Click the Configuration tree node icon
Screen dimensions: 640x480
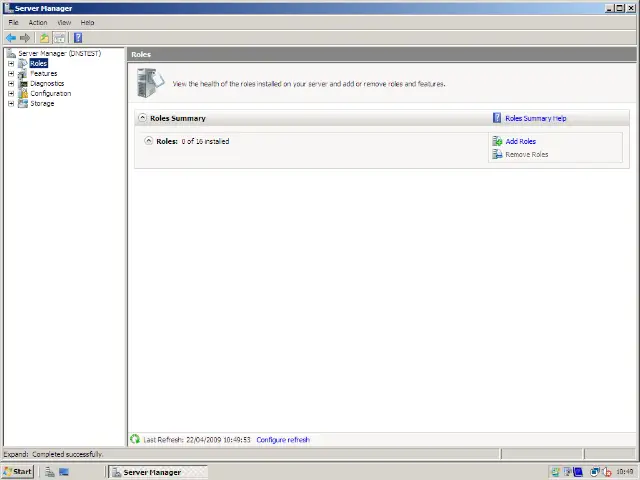pyautogui.click(x=23, y=93)
